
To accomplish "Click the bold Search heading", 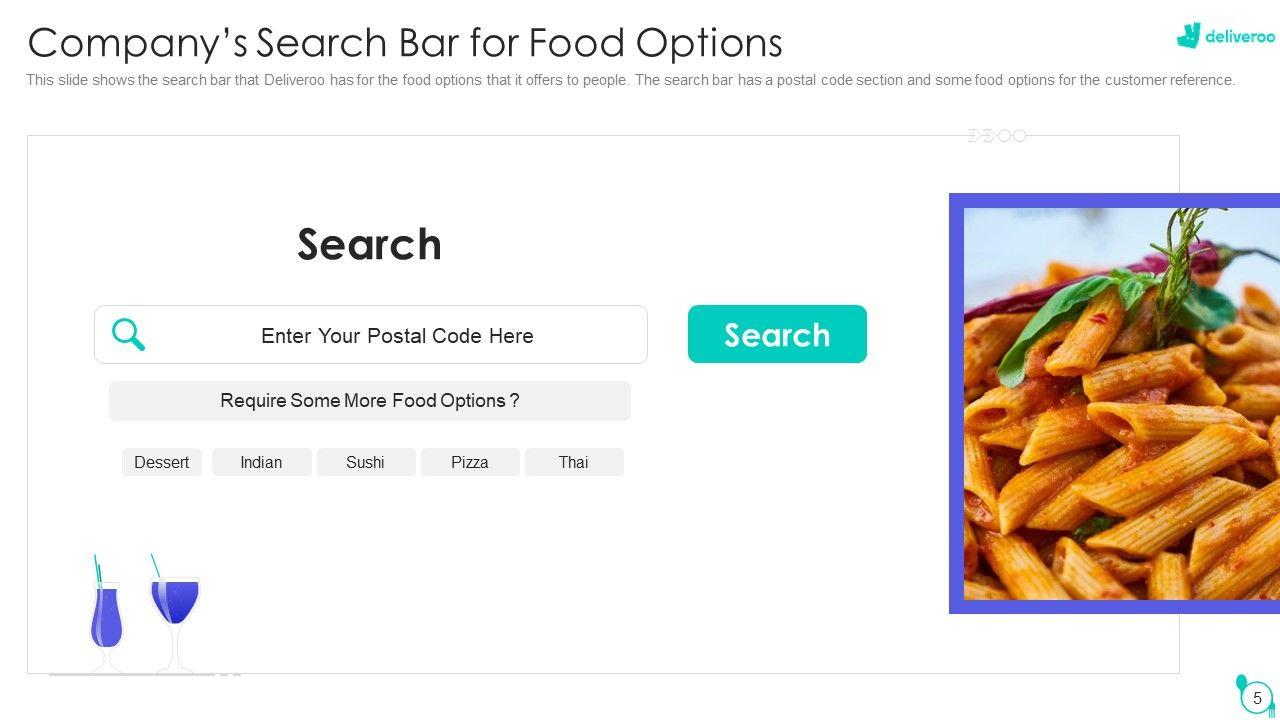I will pyautogui.click(x=369, y=245).
